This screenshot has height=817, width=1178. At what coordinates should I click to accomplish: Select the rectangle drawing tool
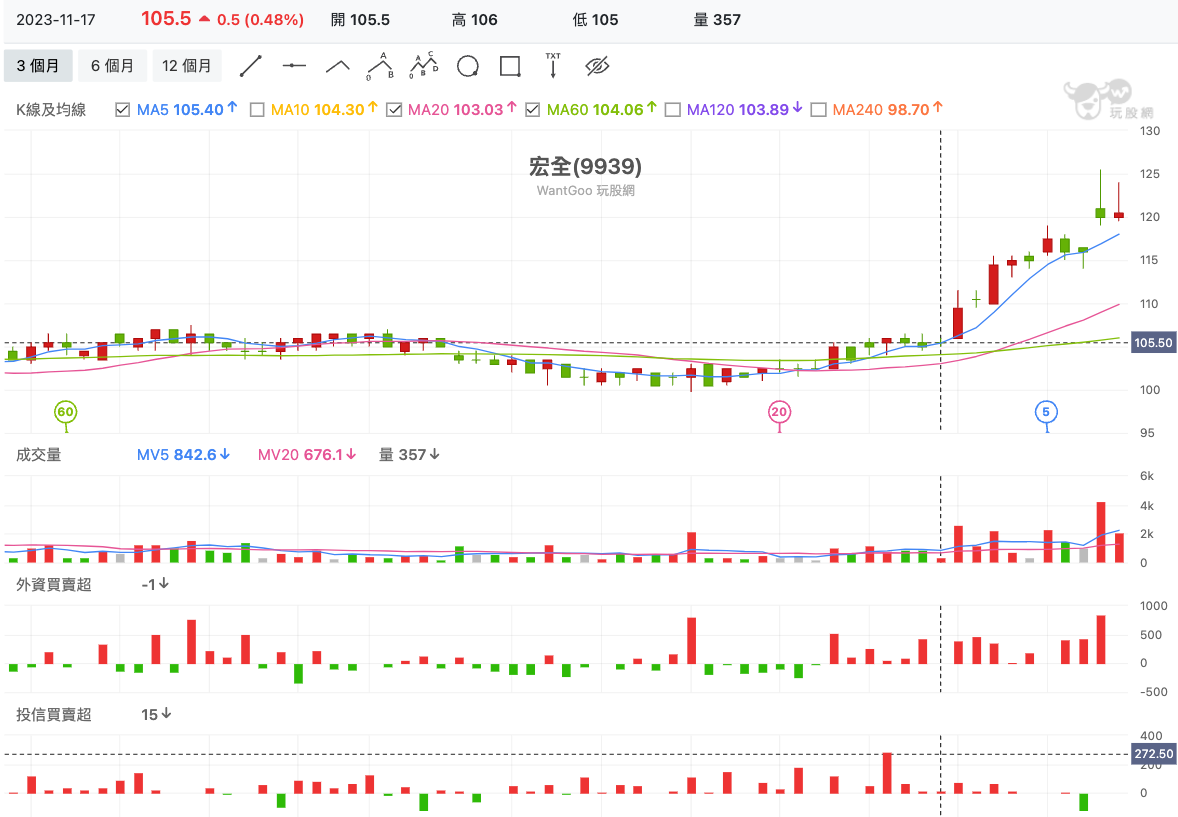[x=510, y=66]
